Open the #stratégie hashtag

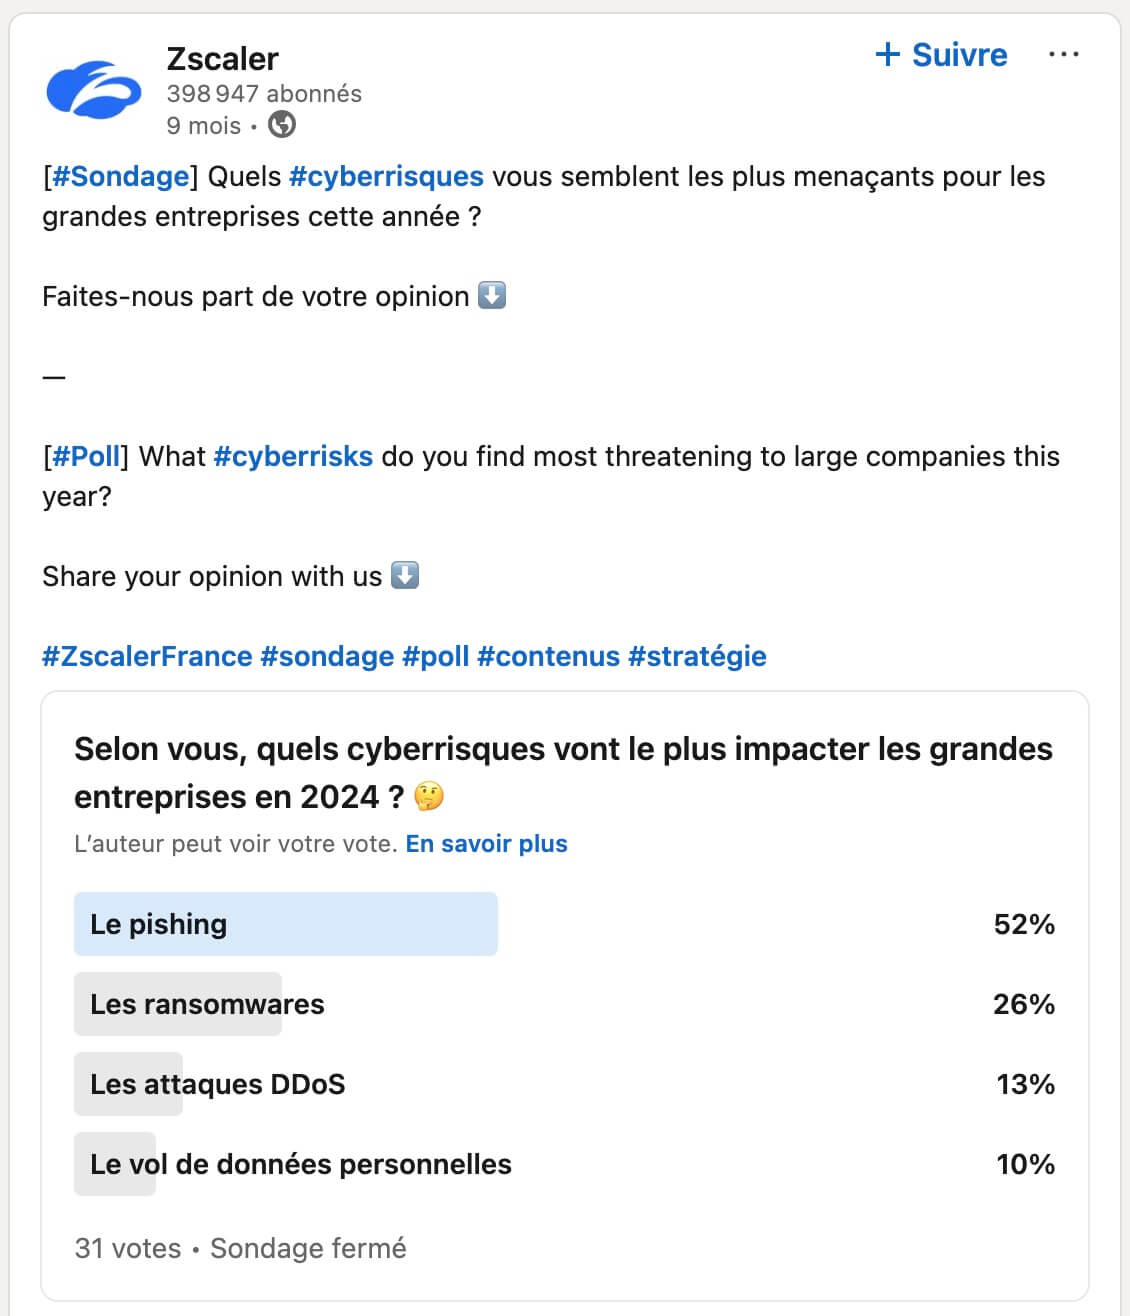tap(697, 657)
